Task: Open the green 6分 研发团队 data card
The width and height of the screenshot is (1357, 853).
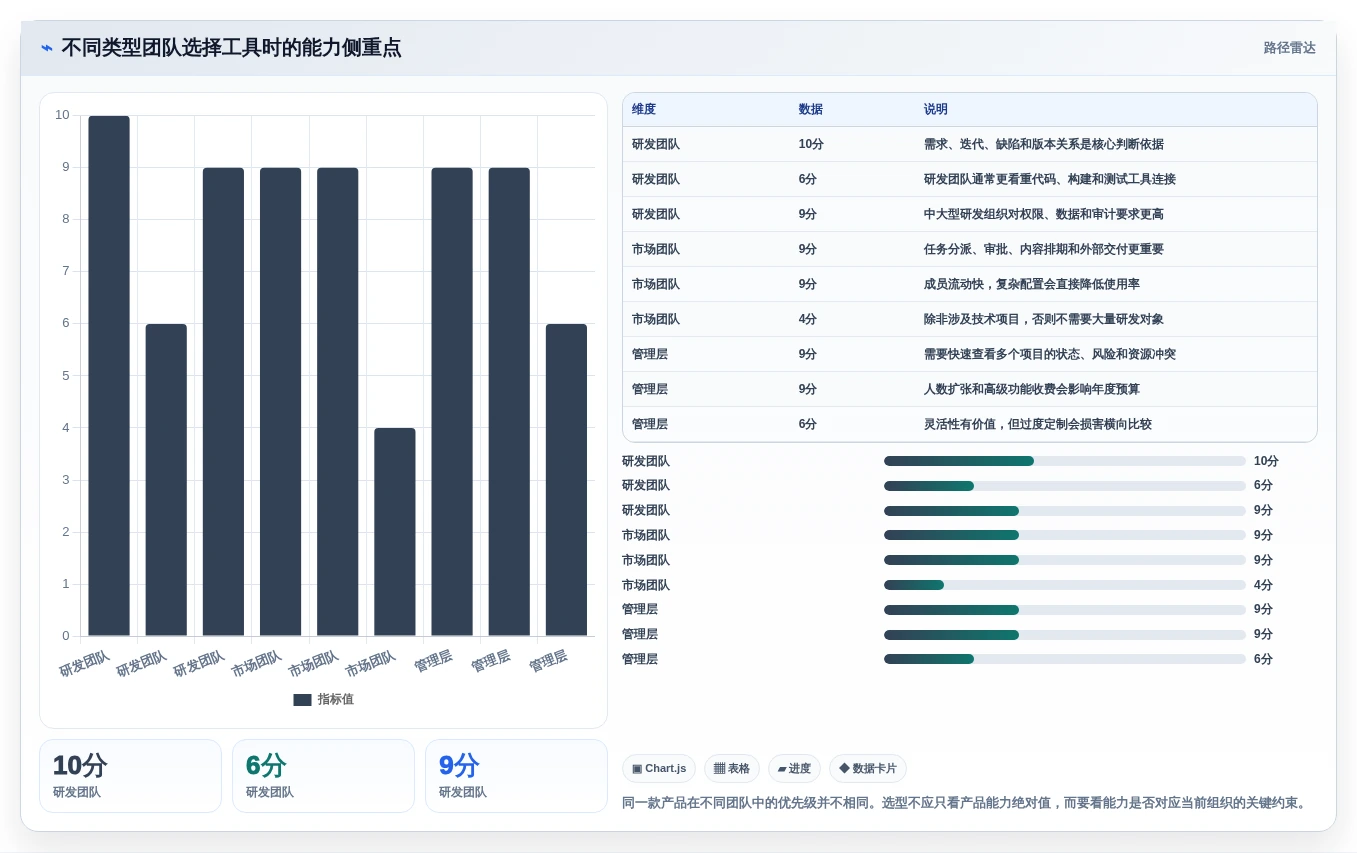Action: tap(323, 776)
